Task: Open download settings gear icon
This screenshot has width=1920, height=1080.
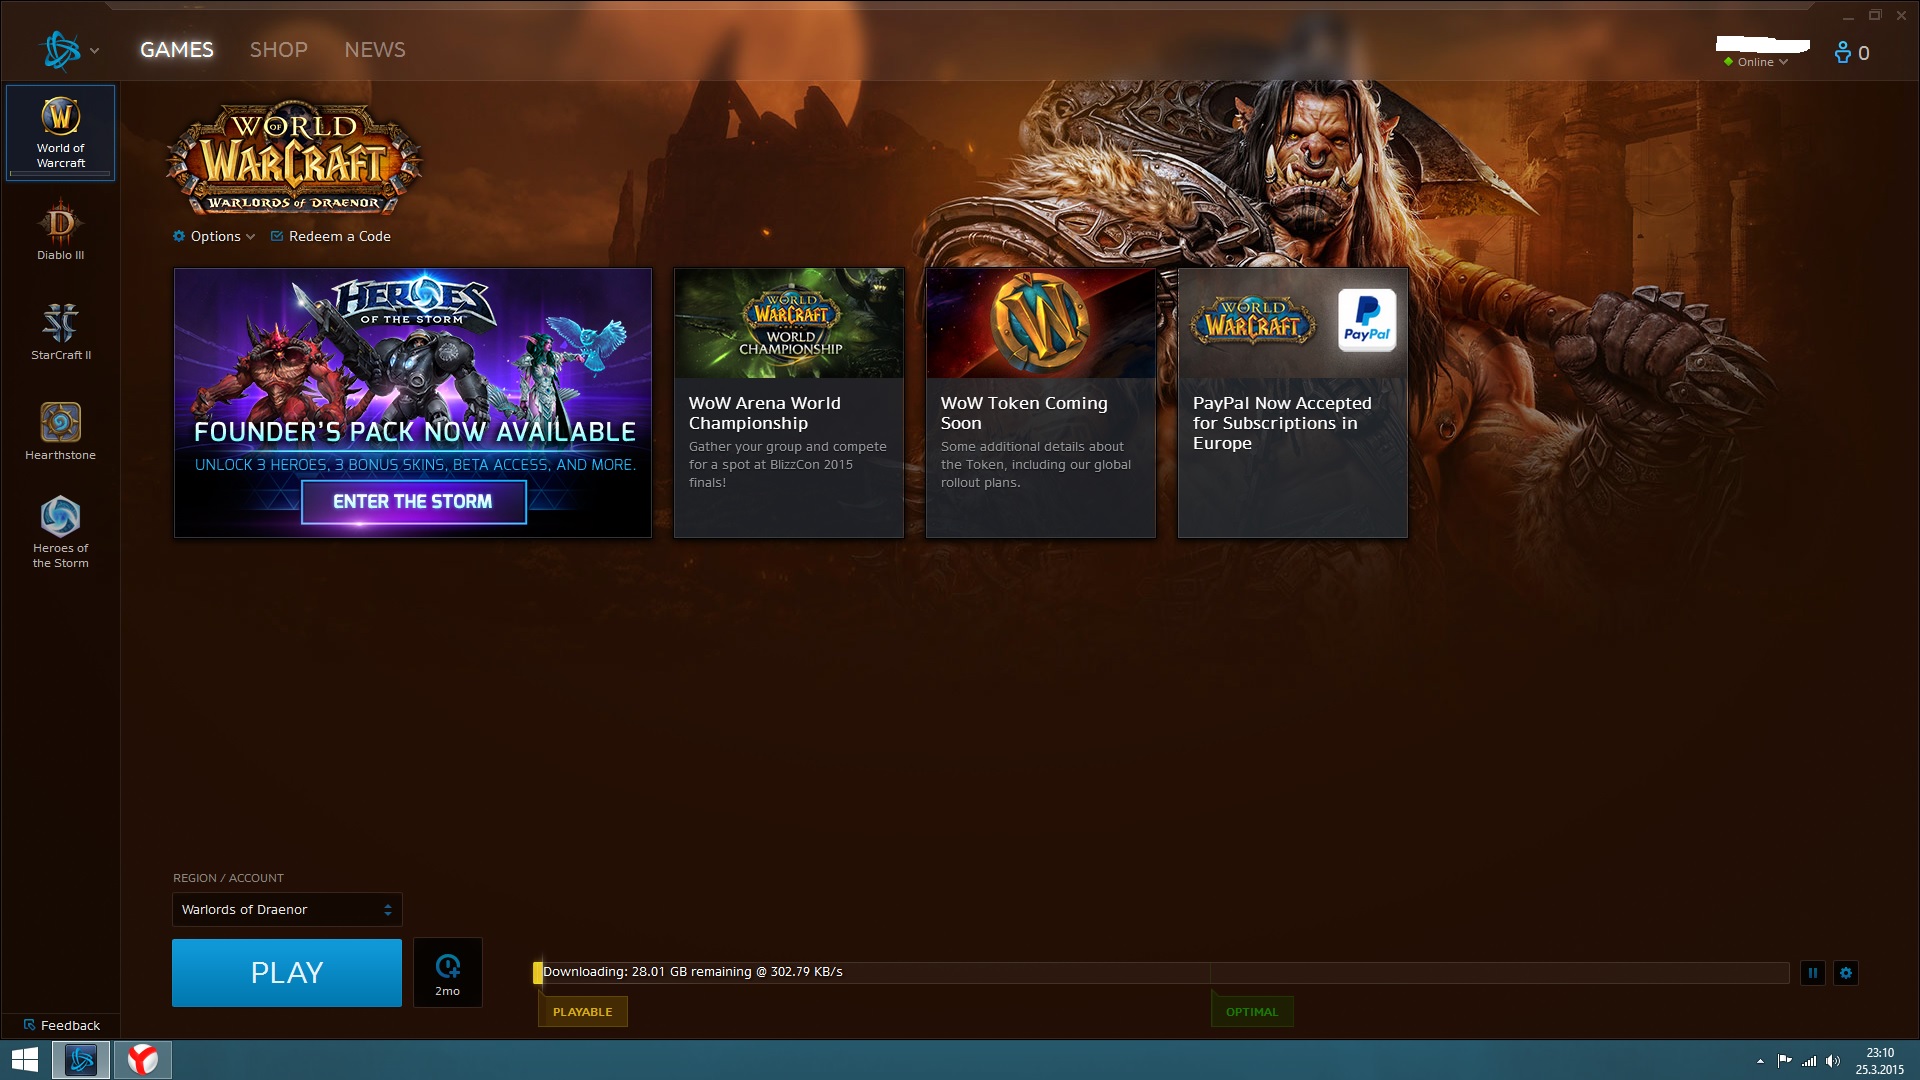Action: point(1846,972)
